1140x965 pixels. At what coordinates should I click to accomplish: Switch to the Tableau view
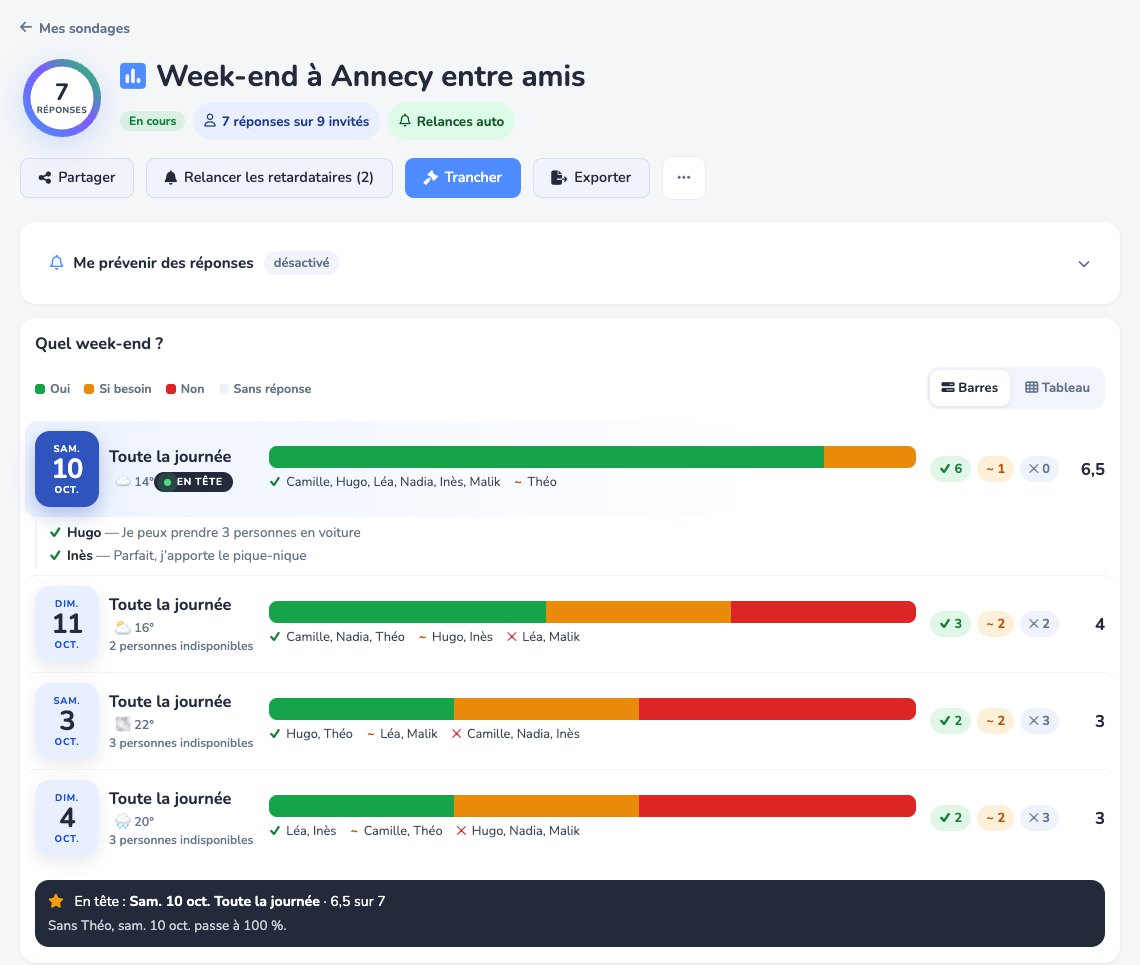coord(1057,388)
